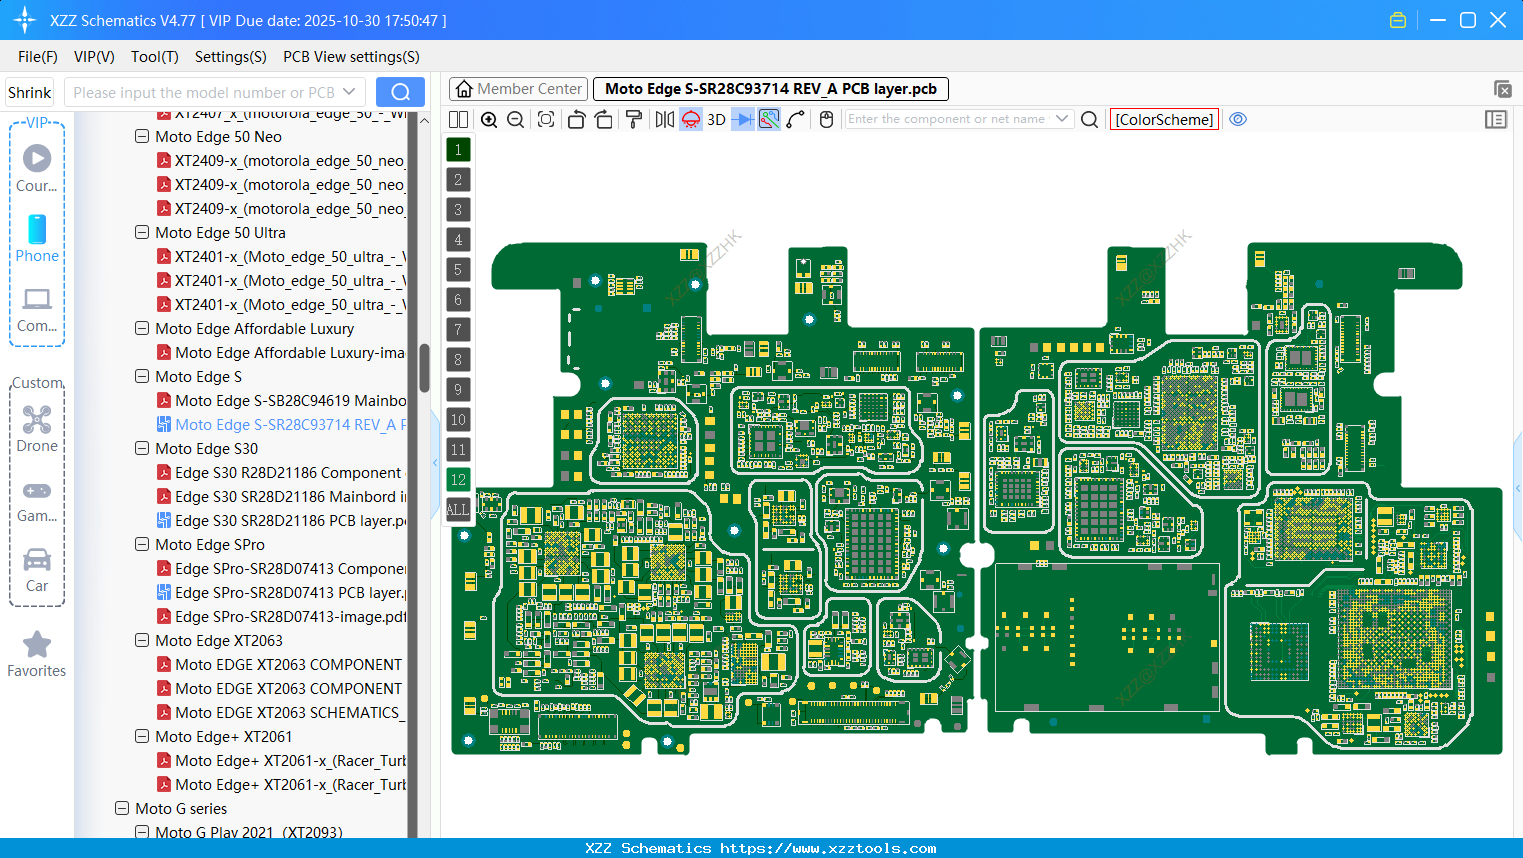Enable ALL layers display
Viewport: 1523px width, 858px height.
pos(458,509)
